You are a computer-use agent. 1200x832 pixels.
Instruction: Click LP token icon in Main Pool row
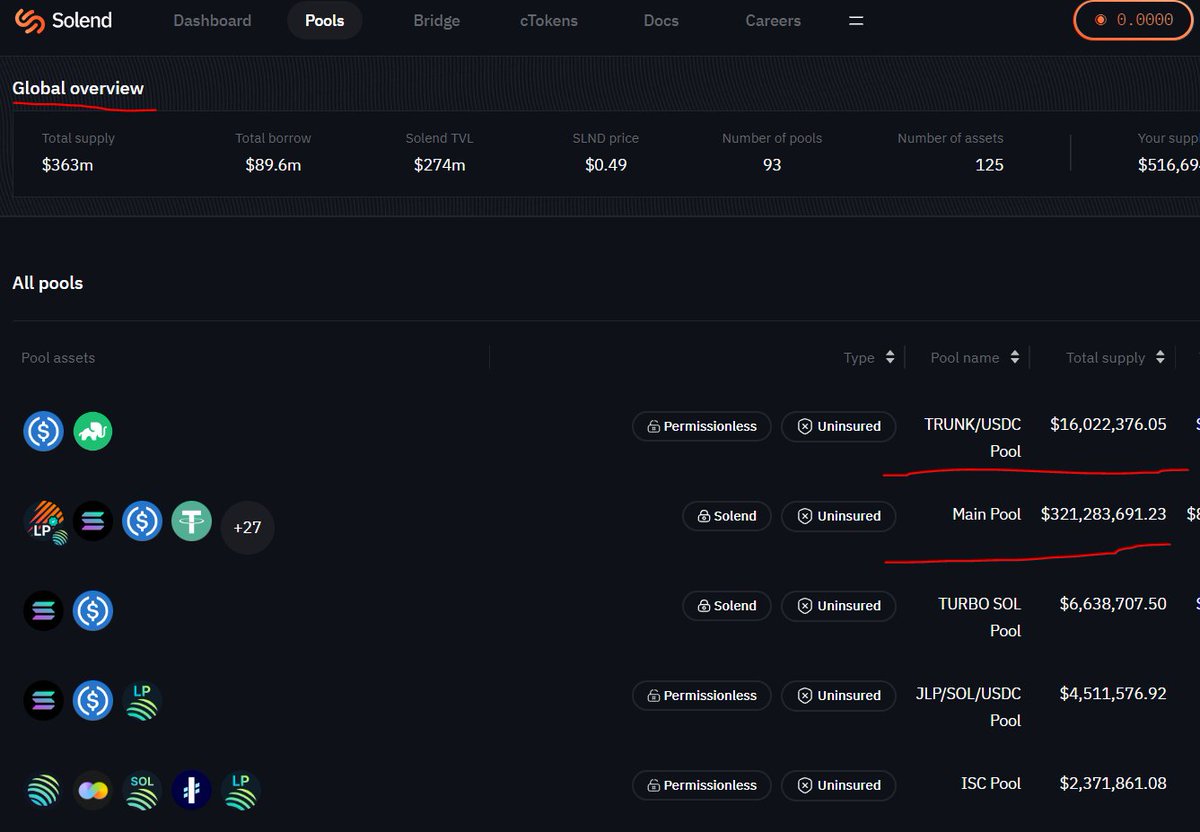coord(45,522)
